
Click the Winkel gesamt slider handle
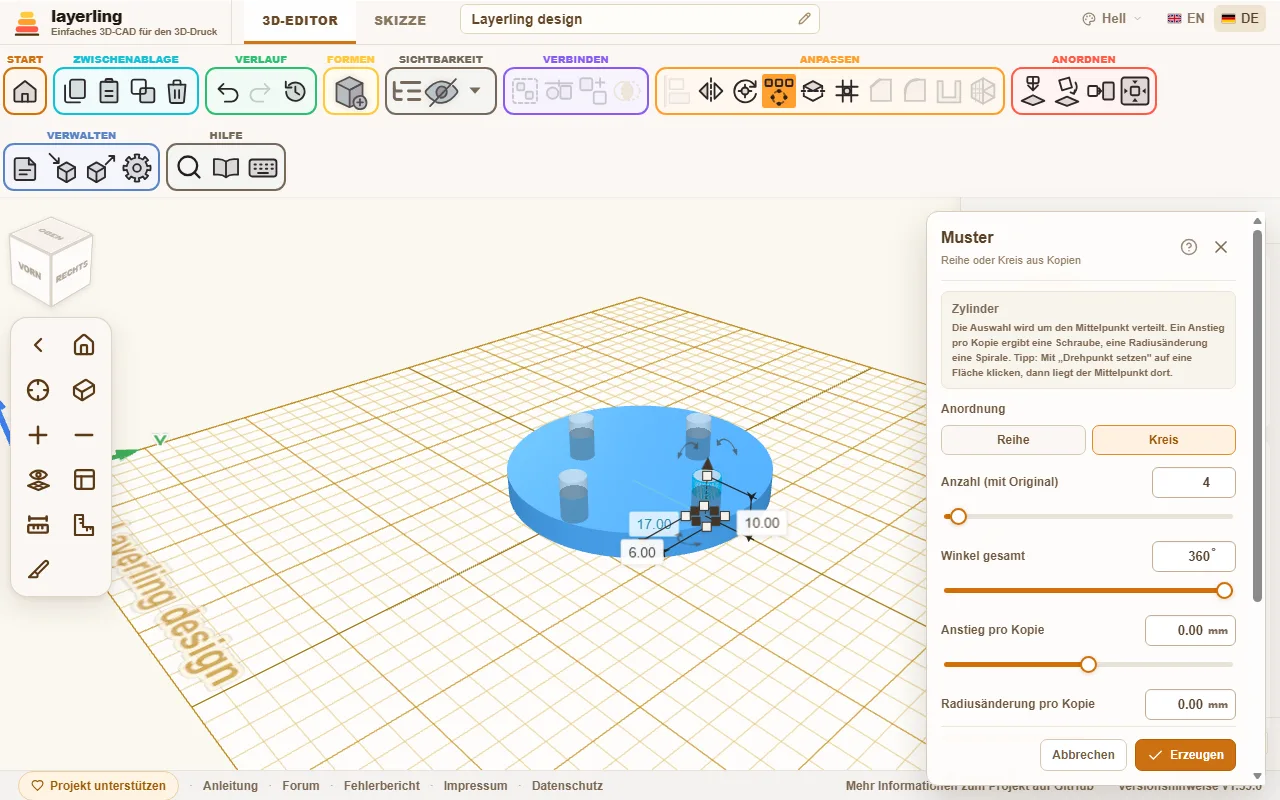tap(1224, 590)
